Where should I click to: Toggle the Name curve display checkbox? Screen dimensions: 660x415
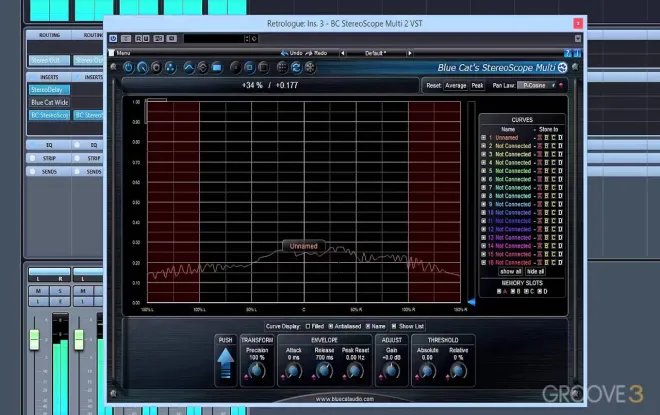368,326
